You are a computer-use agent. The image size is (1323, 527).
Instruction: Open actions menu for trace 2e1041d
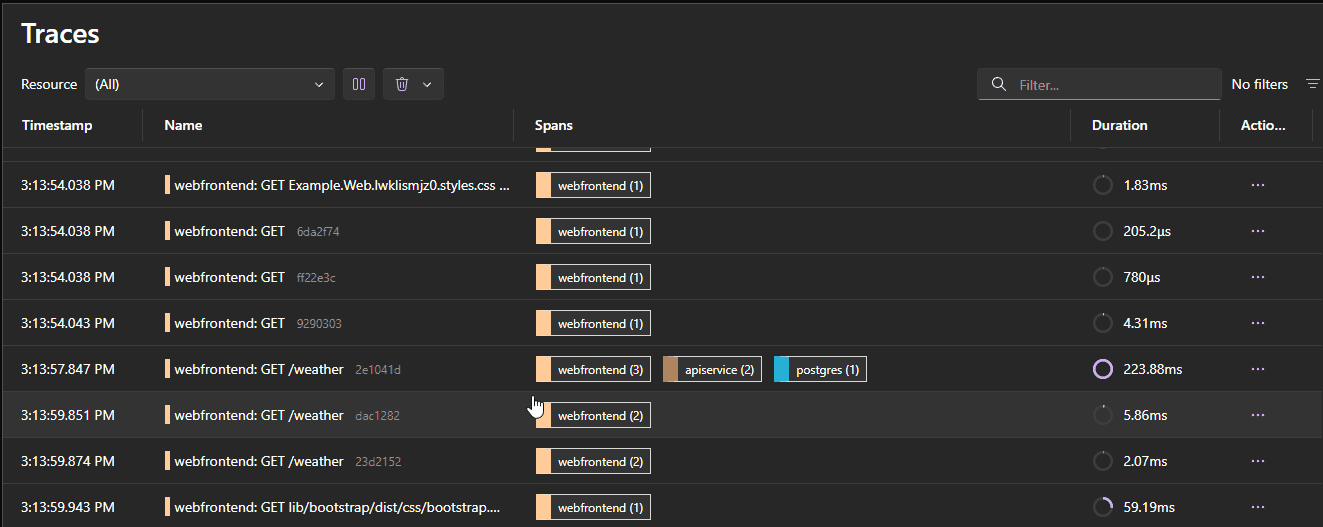[x=1258, y=369]
